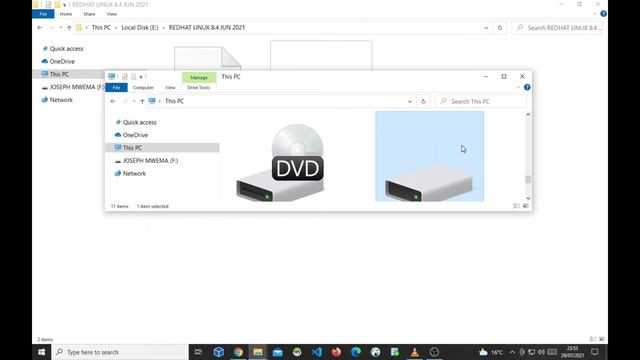
Task: Open the Windows Start menu
Action: [42, 352]
